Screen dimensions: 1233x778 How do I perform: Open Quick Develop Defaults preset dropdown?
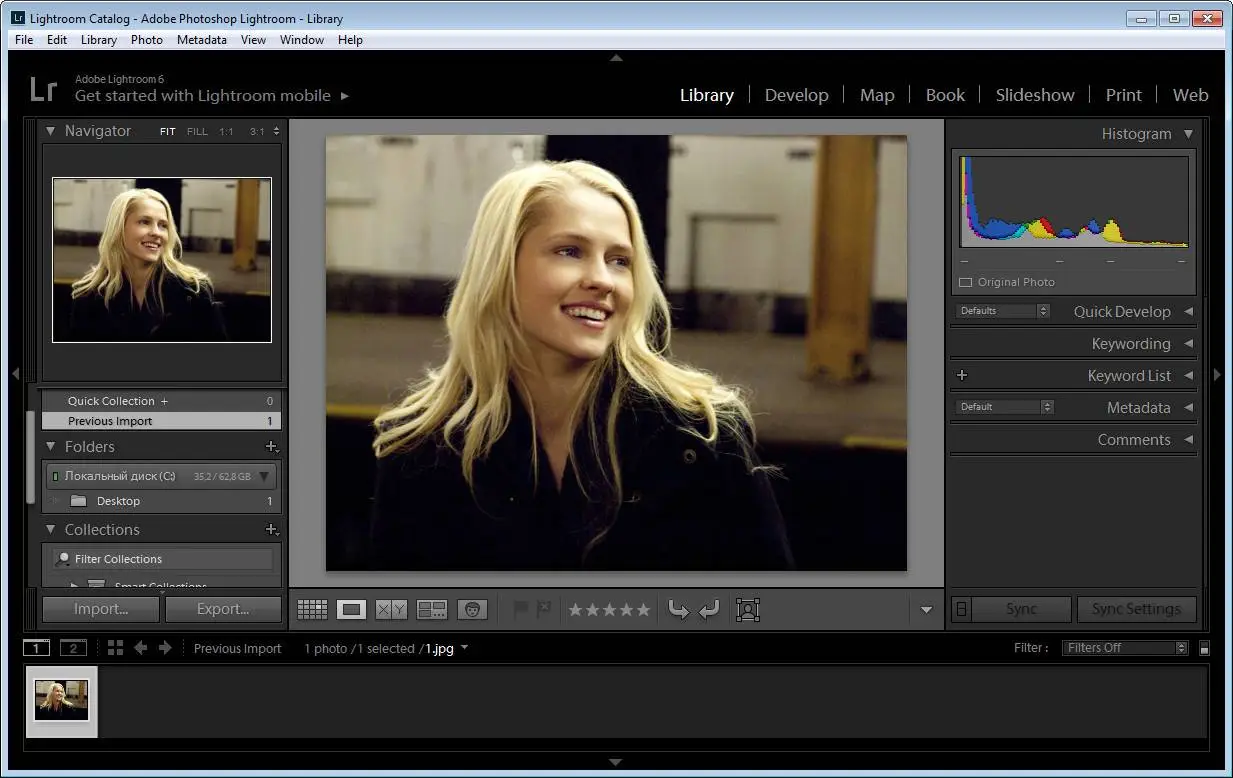click(x=1003, y=311)
